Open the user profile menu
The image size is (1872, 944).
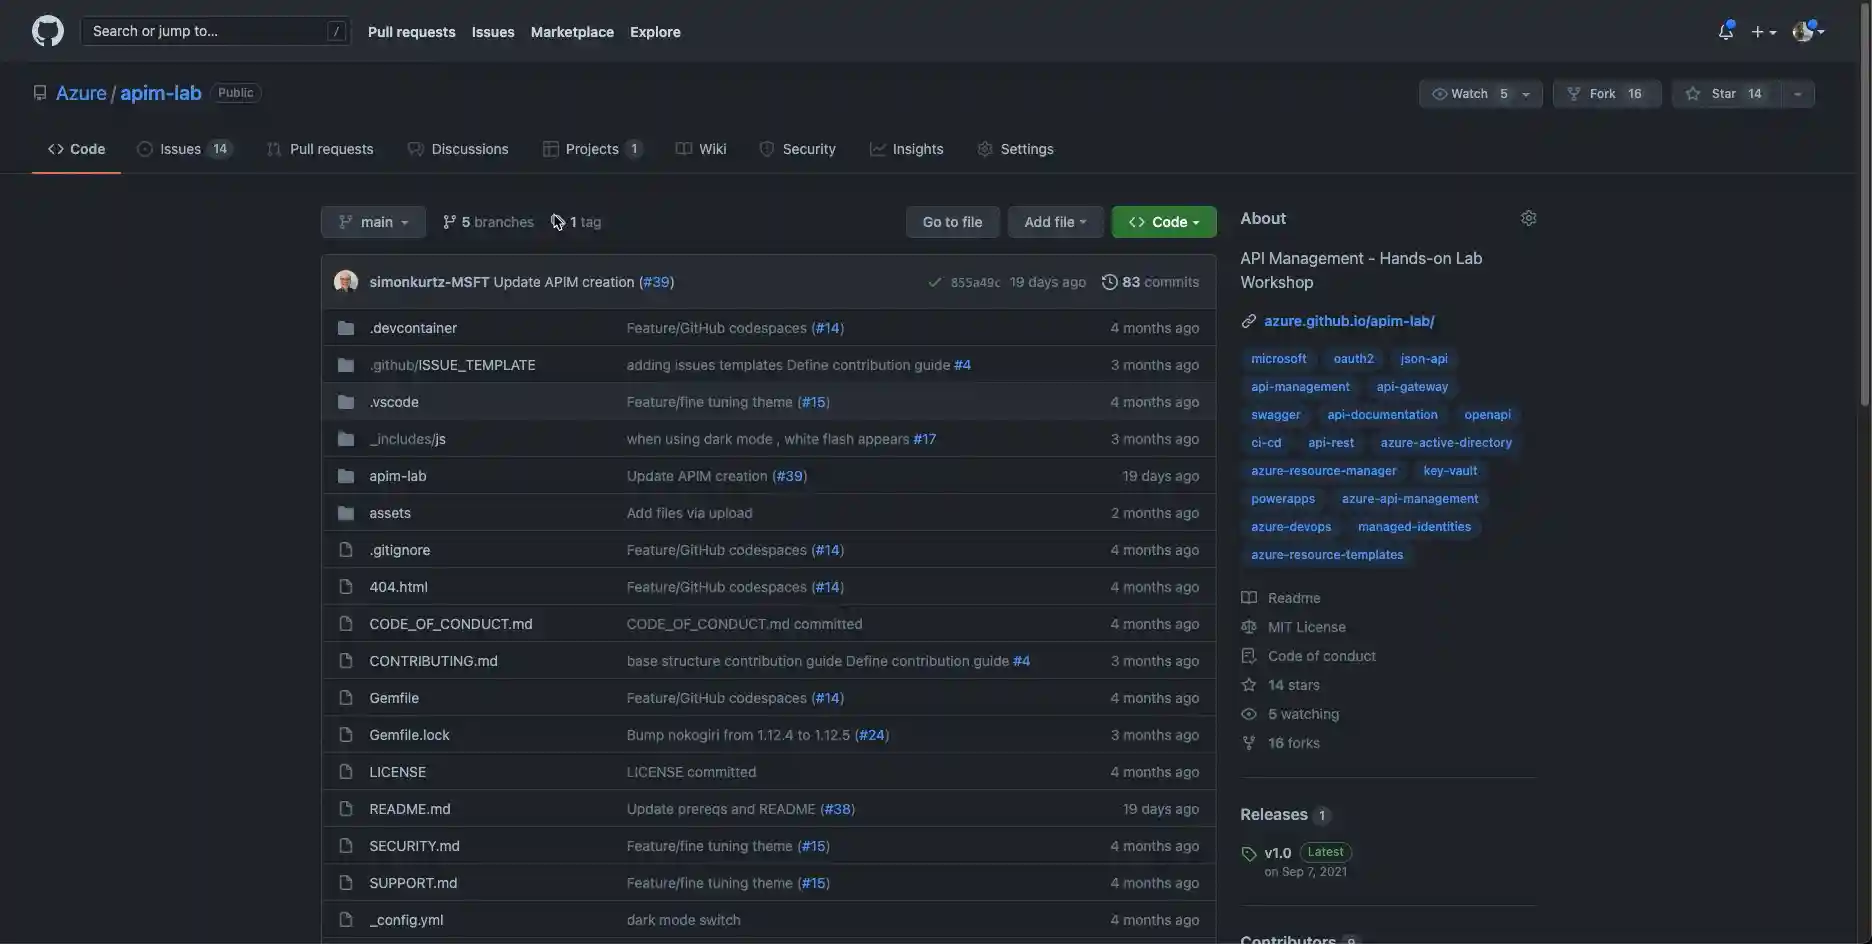click(x=1808, y=30)
